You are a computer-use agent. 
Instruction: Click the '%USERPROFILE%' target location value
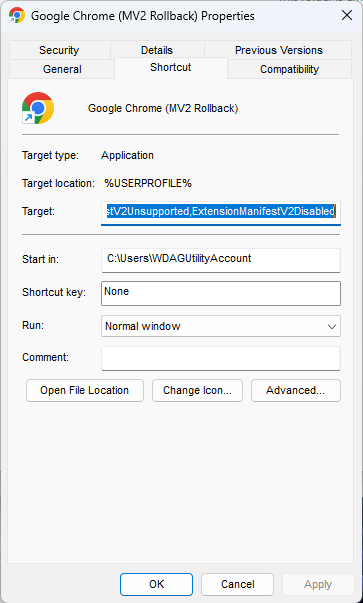point(148,183)
